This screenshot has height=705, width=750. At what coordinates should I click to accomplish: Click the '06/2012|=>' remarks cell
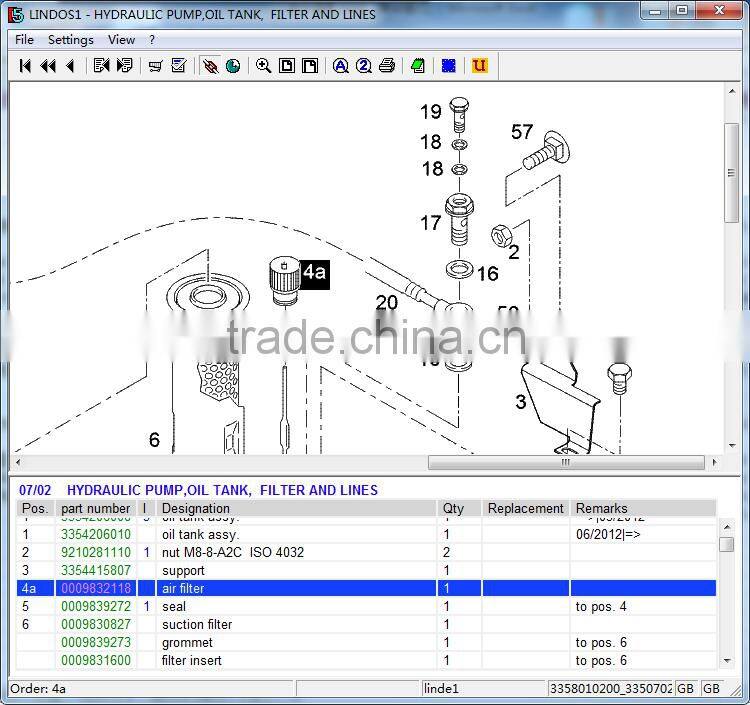coord(643,534)
